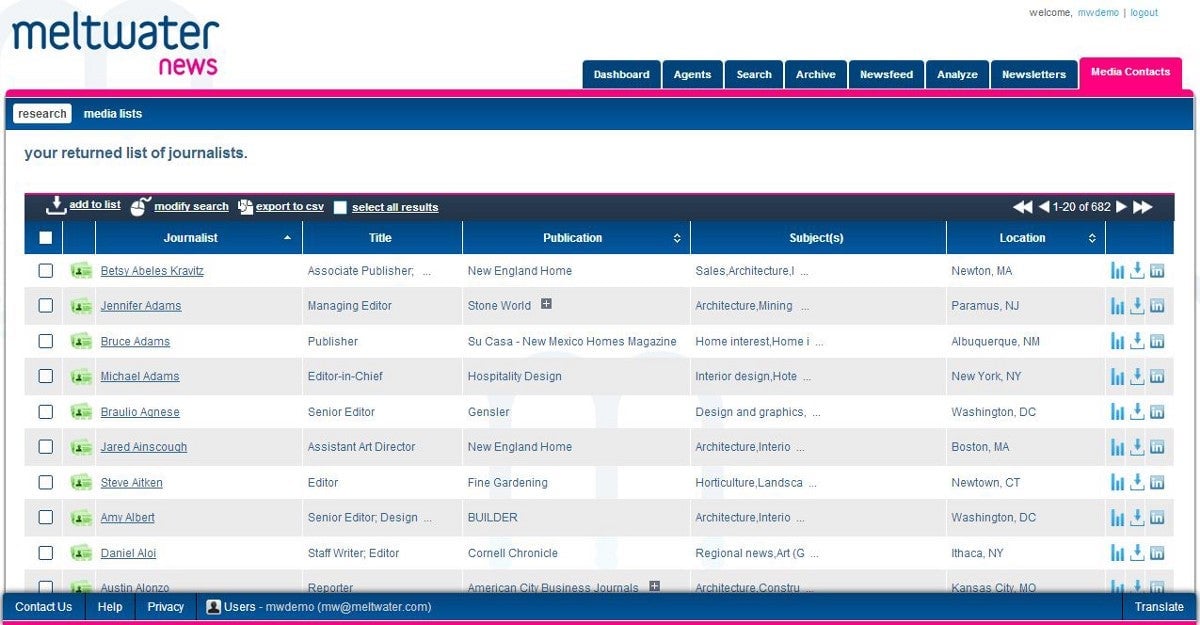Check the box for Jared Ainscough
Viewport: 1200px width, 625px height.
(45, 447)
